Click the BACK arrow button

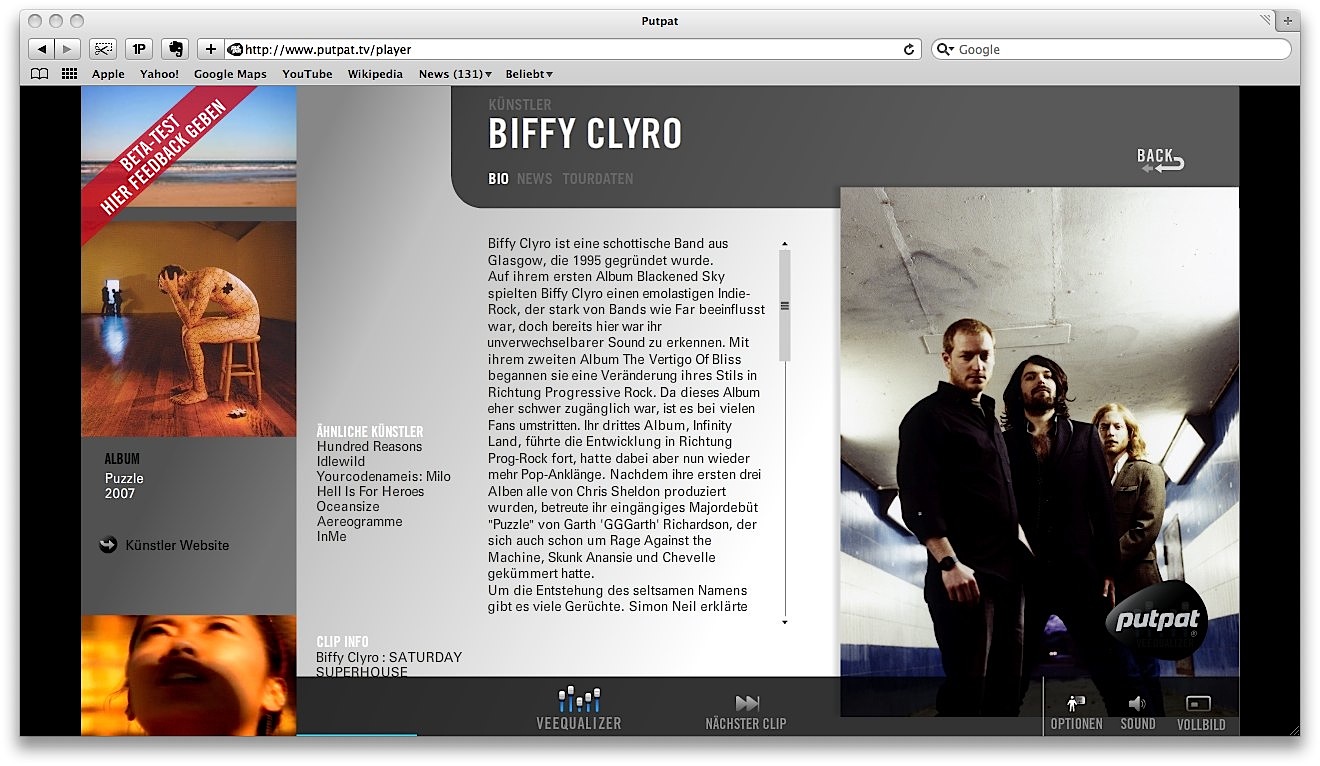(1160, 160)
